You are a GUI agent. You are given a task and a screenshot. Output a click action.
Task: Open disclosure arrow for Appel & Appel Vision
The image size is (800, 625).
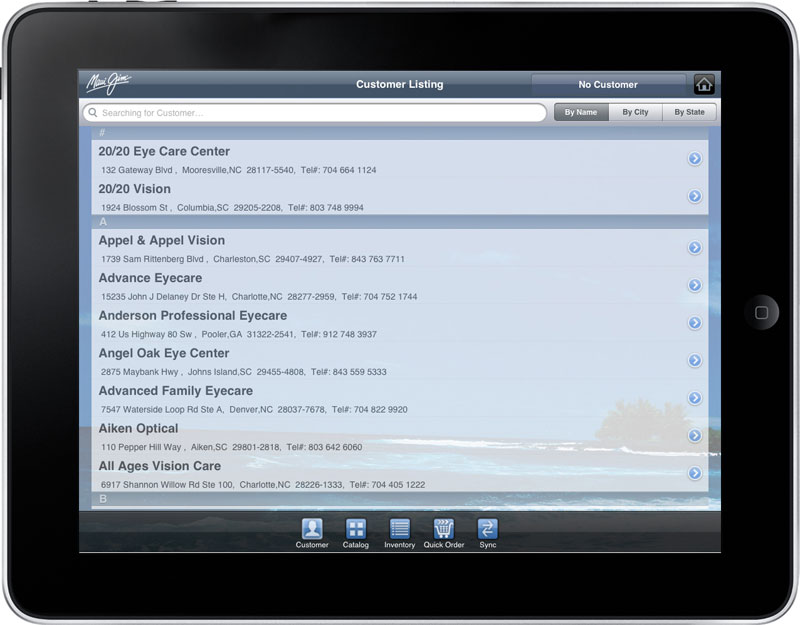(x=695, y=248)
